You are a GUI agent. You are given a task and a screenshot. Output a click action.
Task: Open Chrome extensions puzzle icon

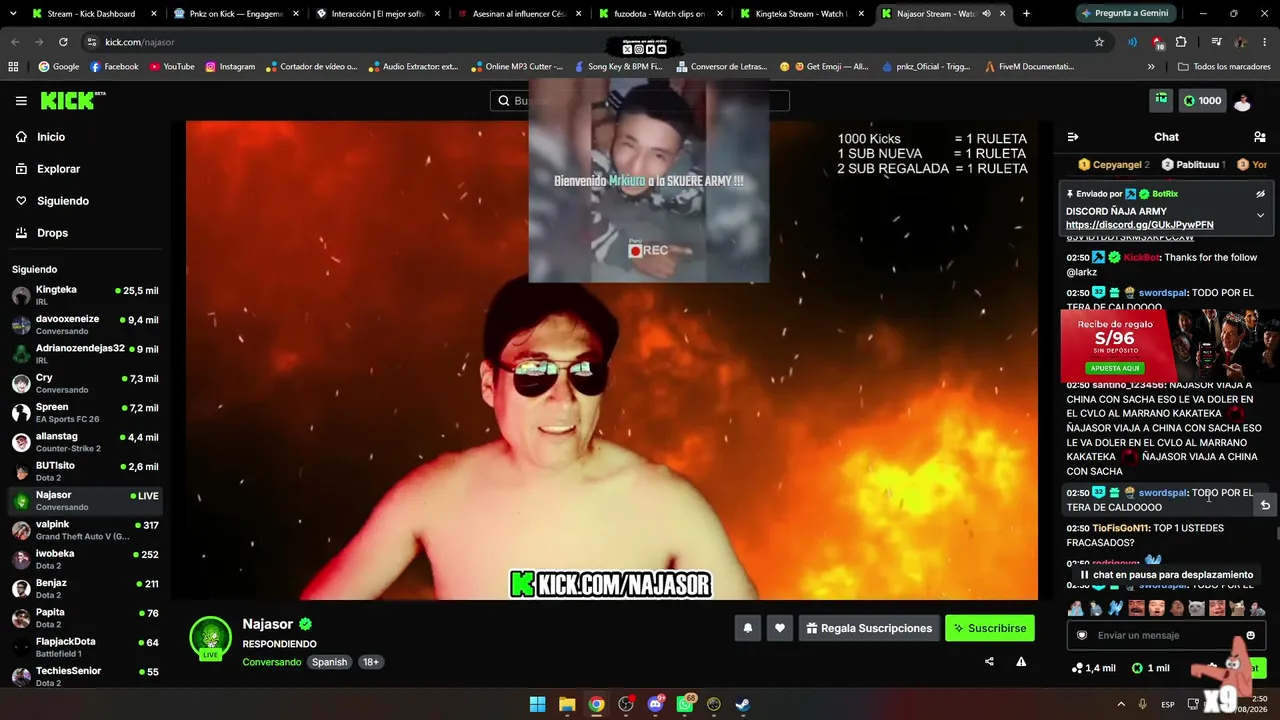click(1181, 42)
